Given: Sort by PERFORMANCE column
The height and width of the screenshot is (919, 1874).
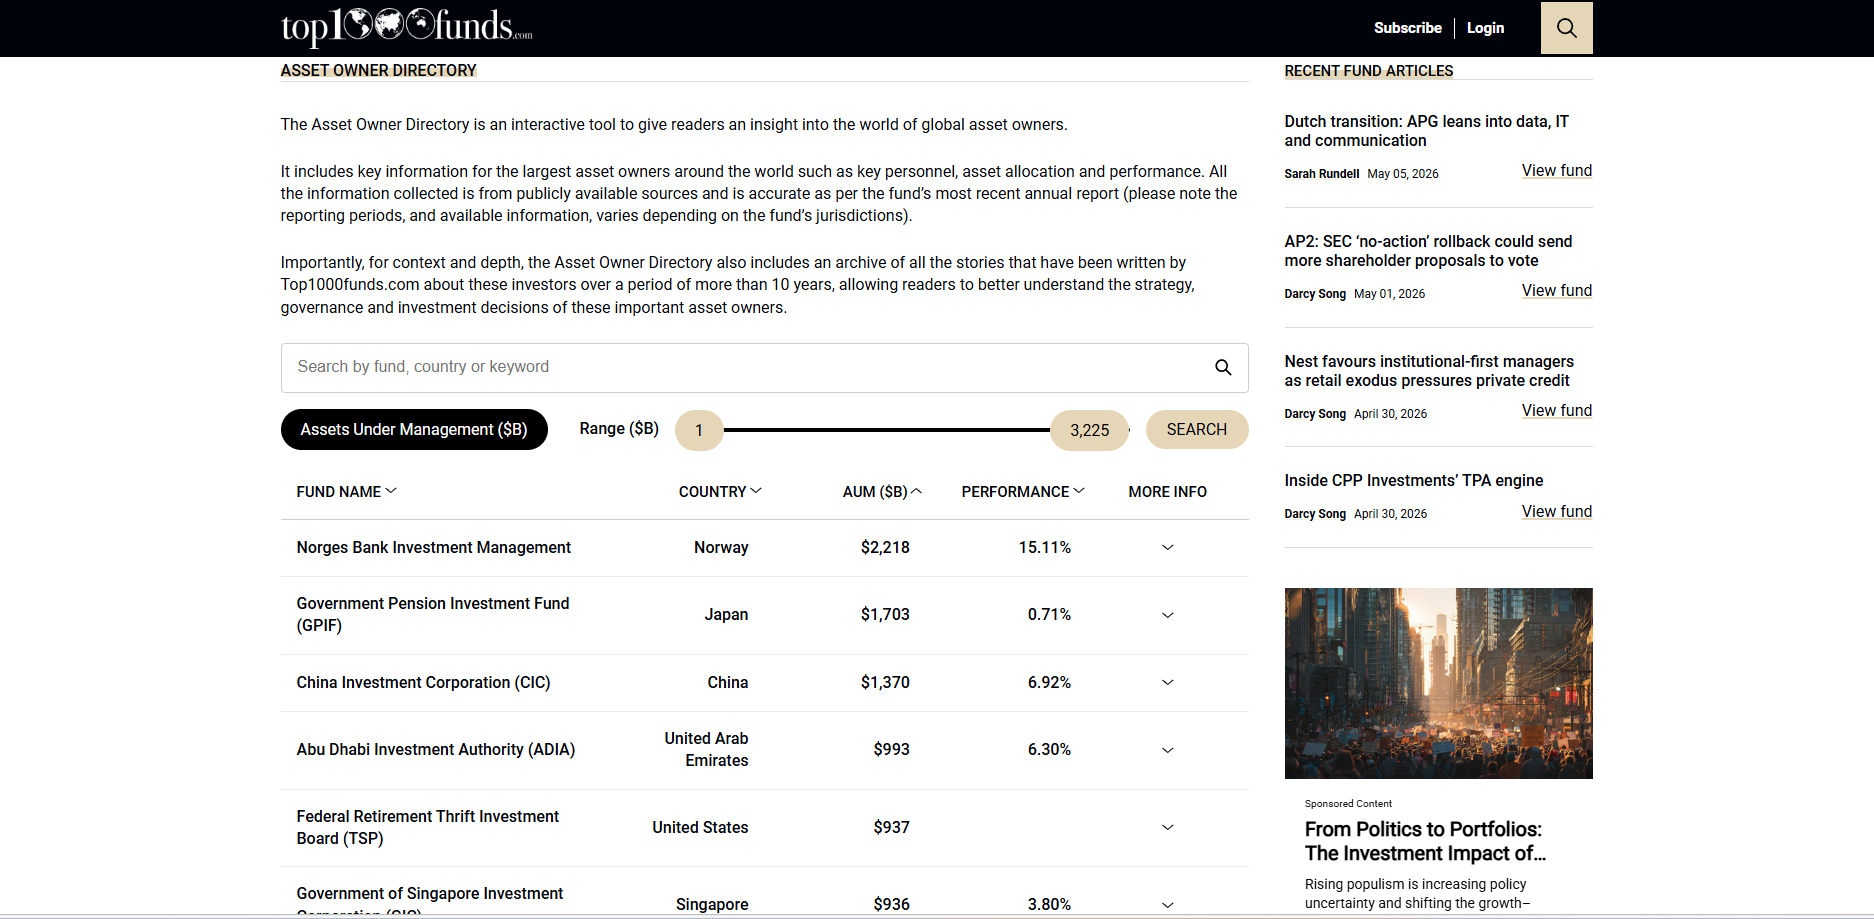Looking at the screenshot, I should pyautogui.click(x=1023, y=491).
